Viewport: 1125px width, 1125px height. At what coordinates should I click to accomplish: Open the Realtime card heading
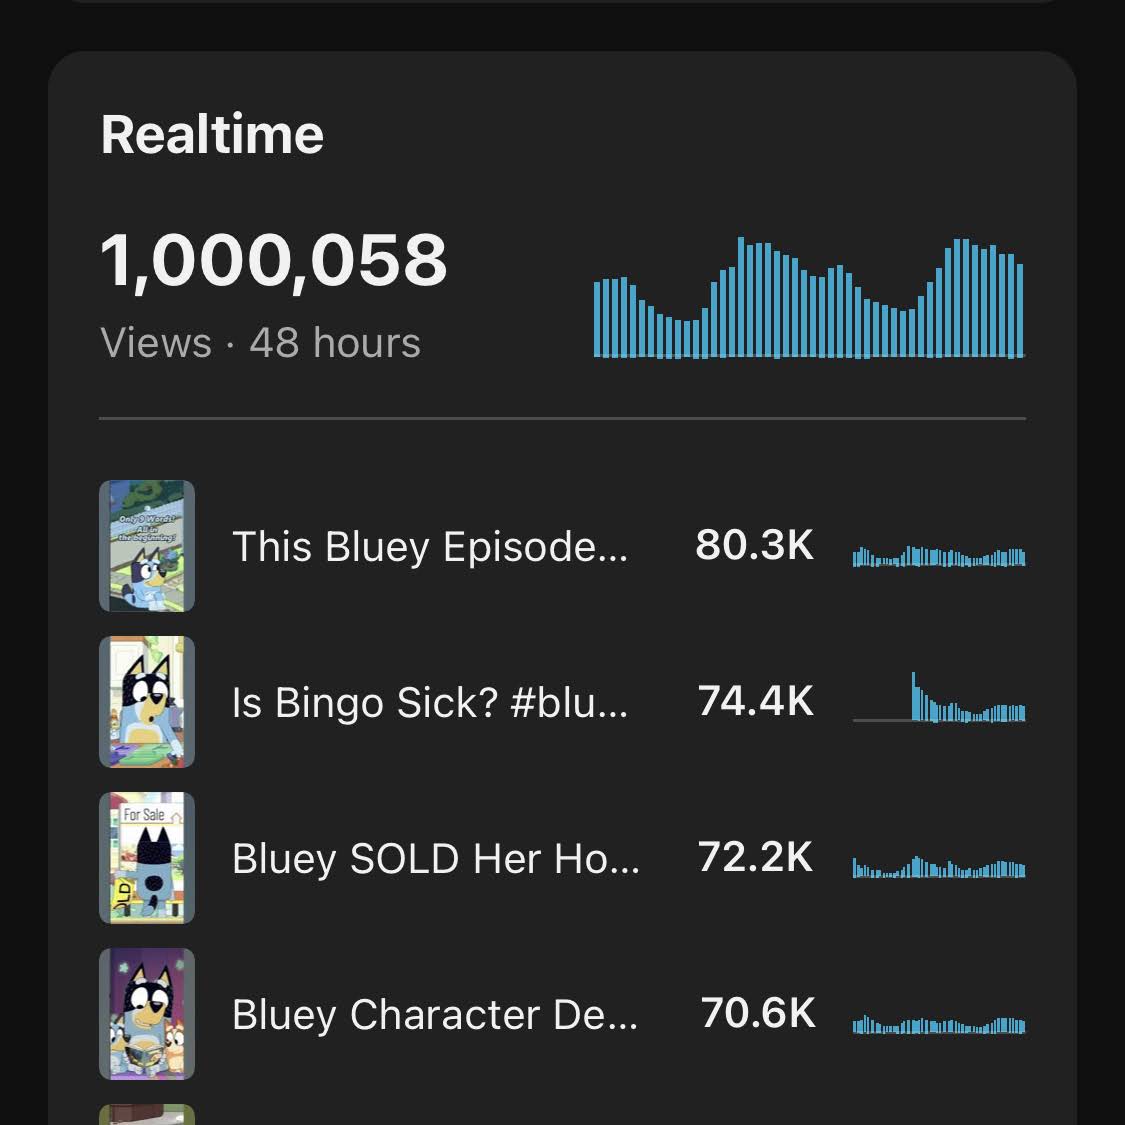(212, 135)
